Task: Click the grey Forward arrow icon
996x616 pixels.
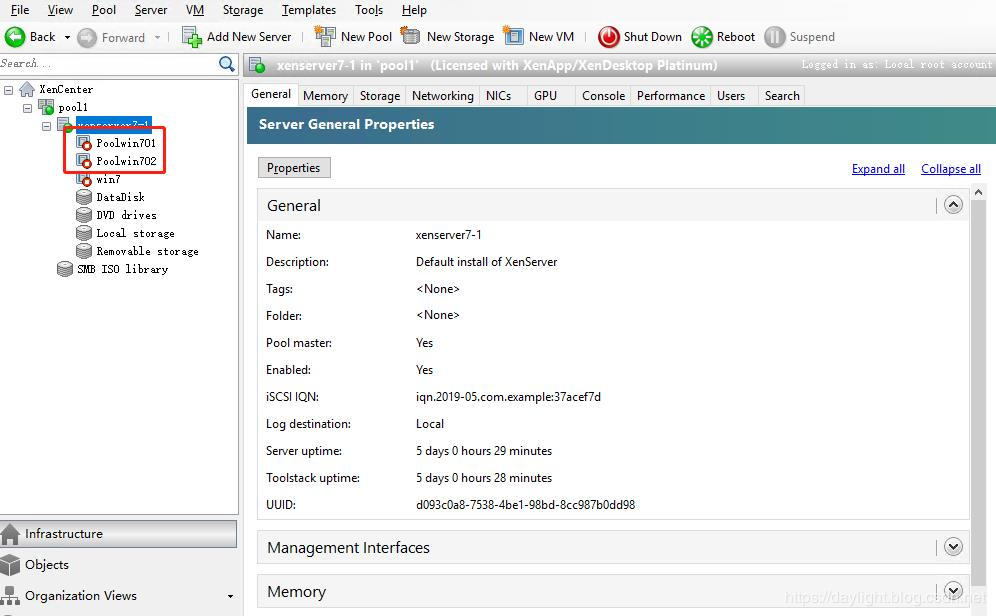Action: [87, 37]
